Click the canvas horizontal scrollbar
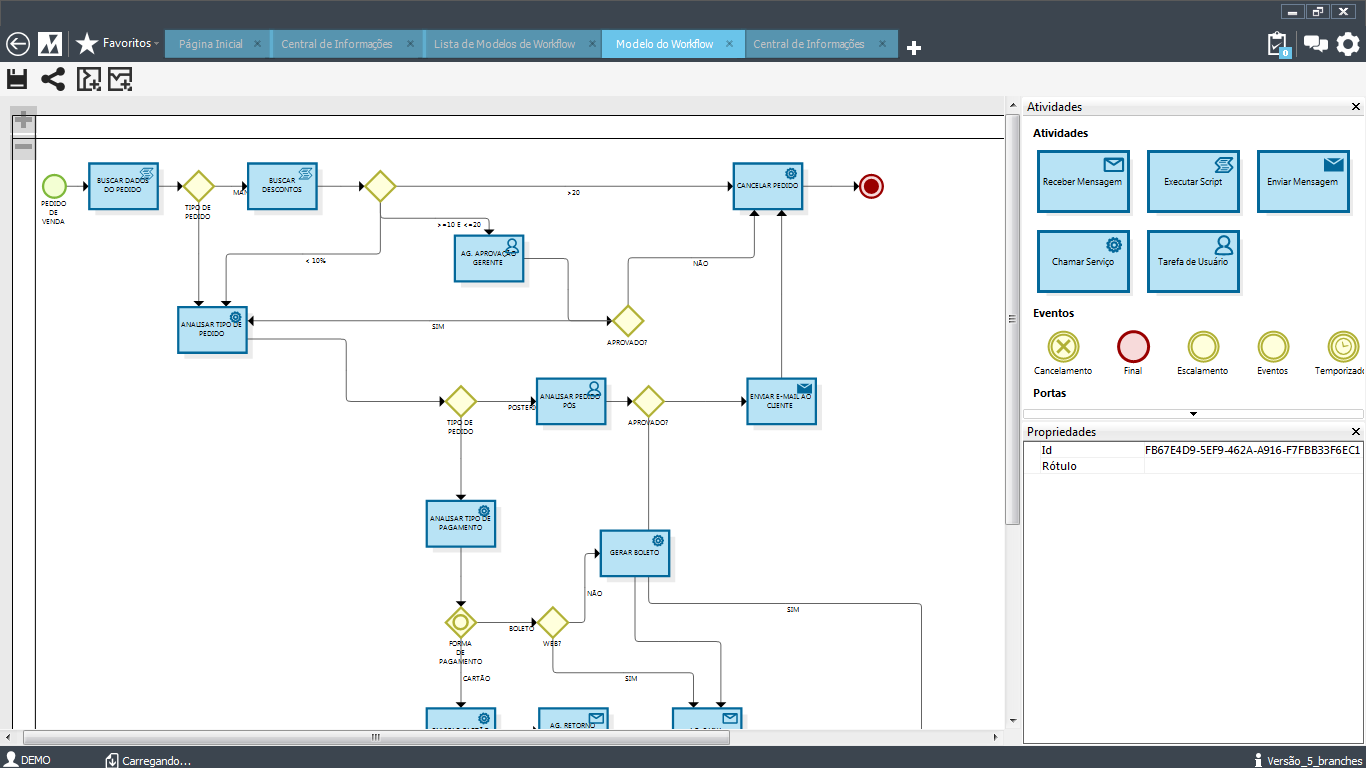The width and height of the screenshot is (1366, 768). (x=375, y=737)
